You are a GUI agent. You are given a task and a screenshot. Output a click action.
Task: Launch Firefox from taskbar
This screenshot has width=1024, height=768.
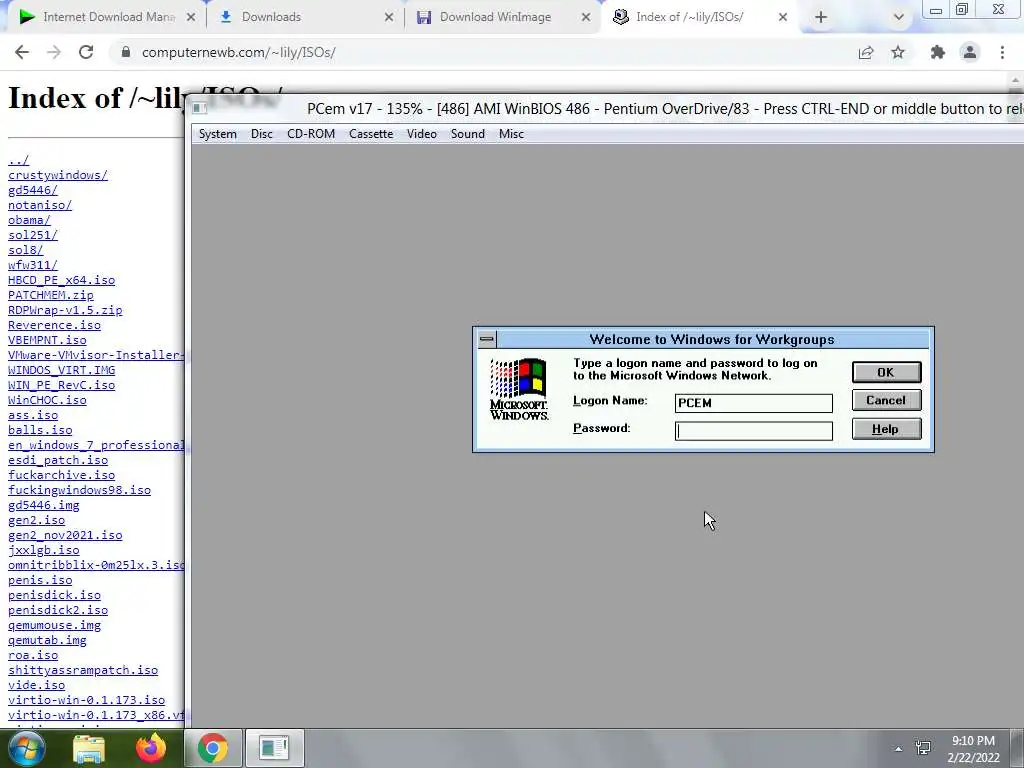(x=151, y=748)
